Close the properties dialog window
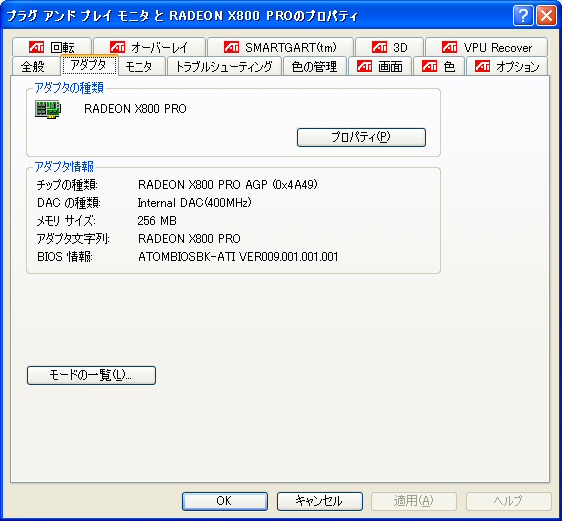The image size is (562, 521). [x=547, y=16]
